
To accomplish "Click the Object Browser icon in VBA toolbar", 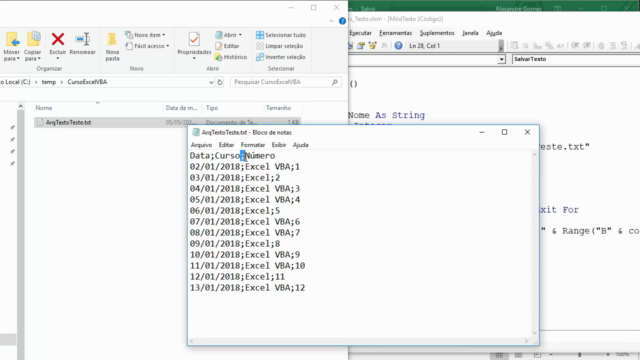I will pos(372,46).
